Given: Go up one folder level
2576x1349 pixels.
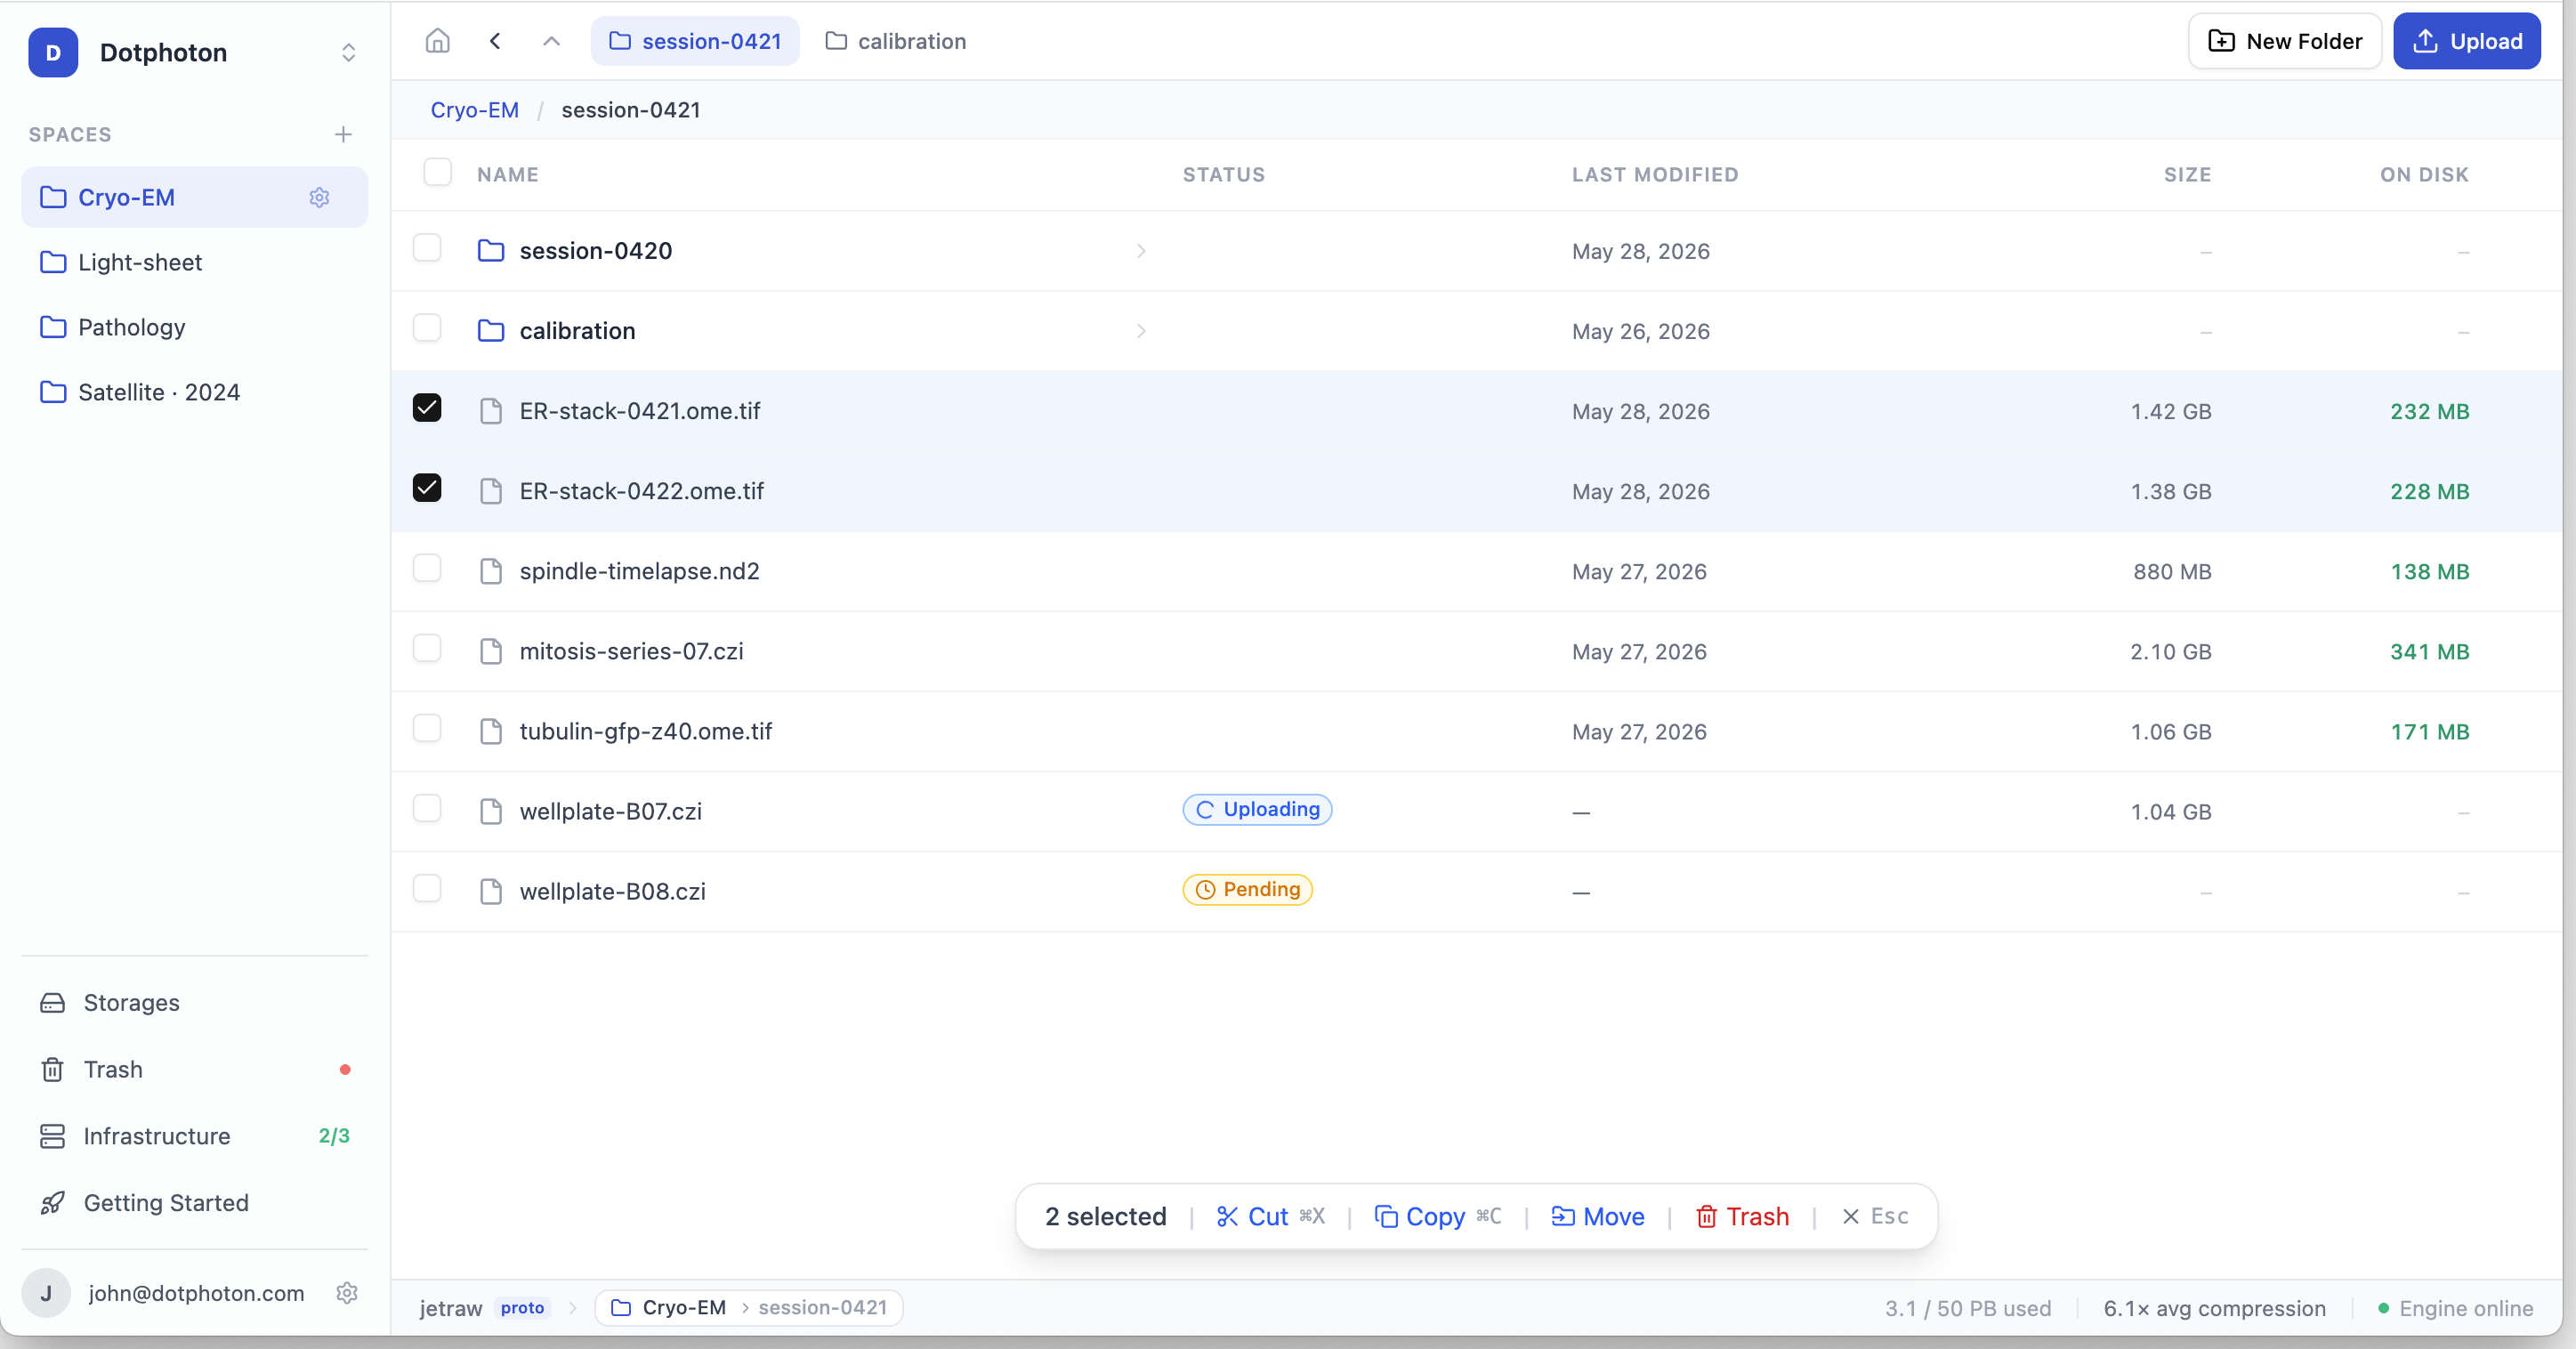Looking at the screenshot, I should coord(551,41).
